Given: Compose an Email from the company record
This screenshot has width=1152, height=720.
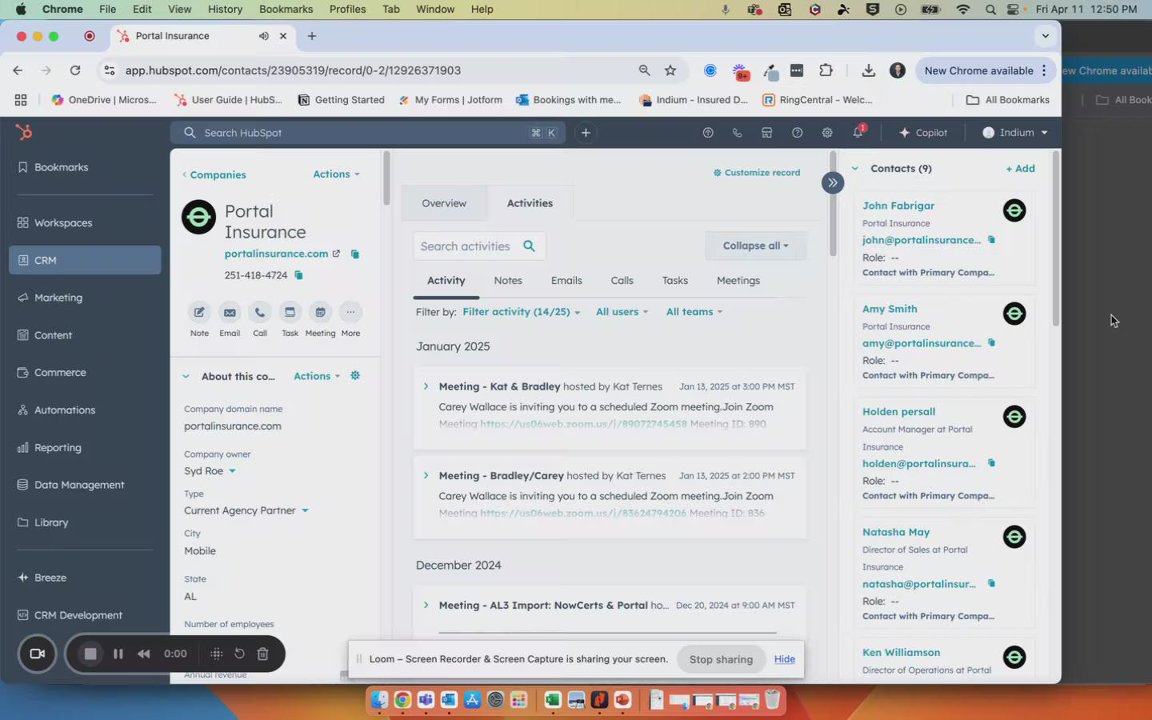Looking at the screenshot, I should pos(229,312).
